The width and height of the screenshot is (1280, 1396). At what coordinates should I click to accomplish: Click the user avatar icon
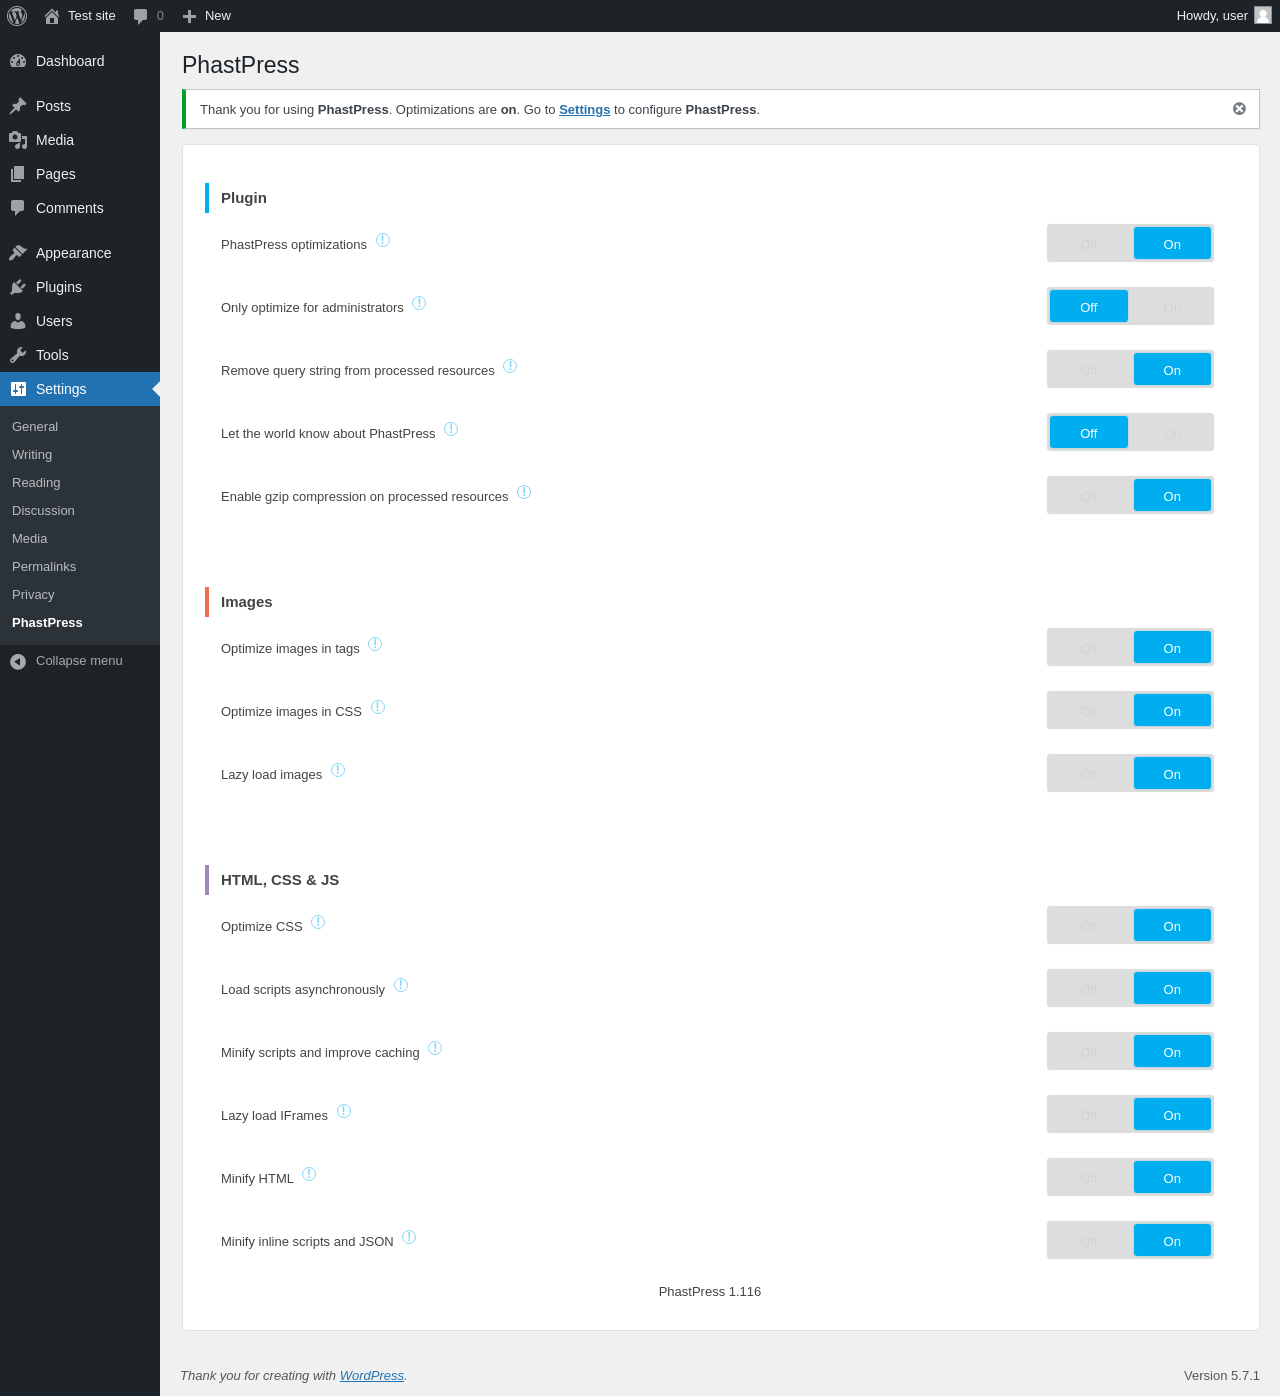tap(1263, 15)
